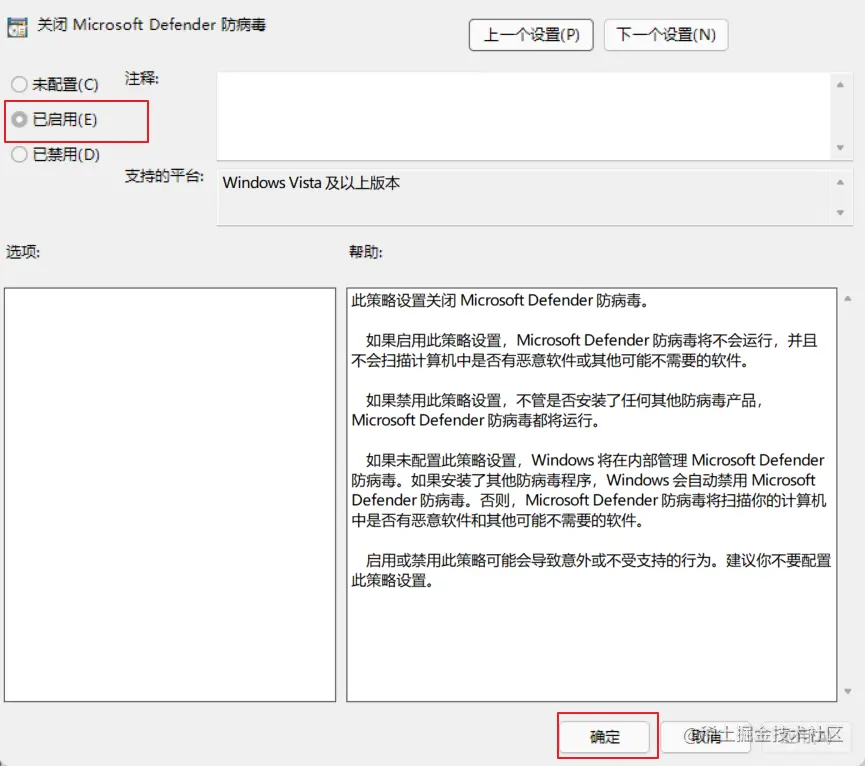Click the policy setting icon beside the title
This screenshot has width=865, height=766.
pos(17,27)
